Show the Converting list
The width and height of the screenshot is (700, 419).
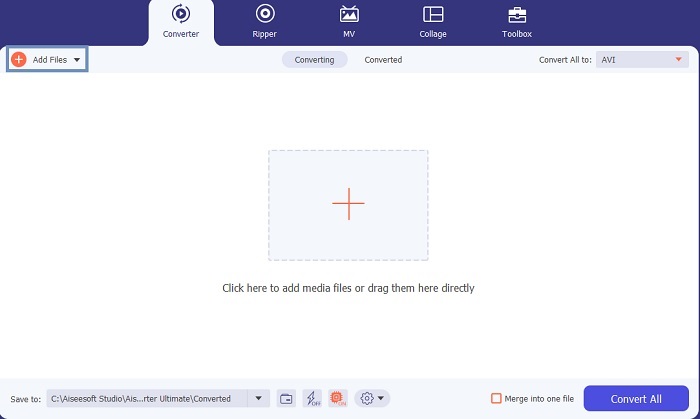click(x=314, y=60)
